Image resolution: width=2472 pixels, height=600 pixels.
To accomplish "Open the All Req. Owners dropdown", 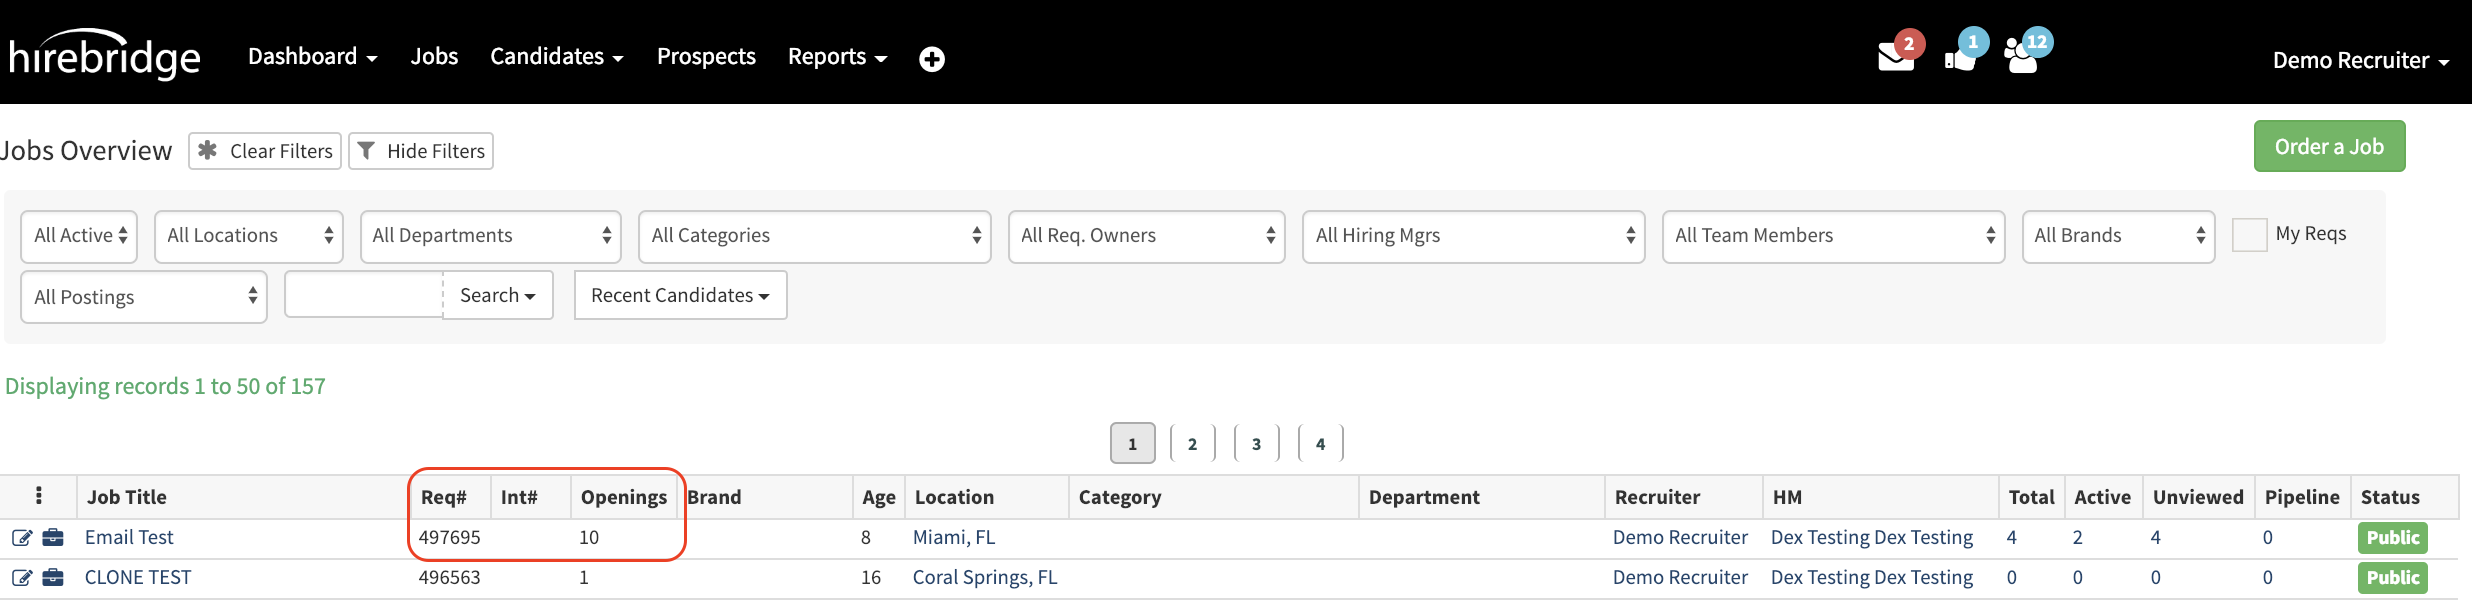I will tap(1147, 236).
